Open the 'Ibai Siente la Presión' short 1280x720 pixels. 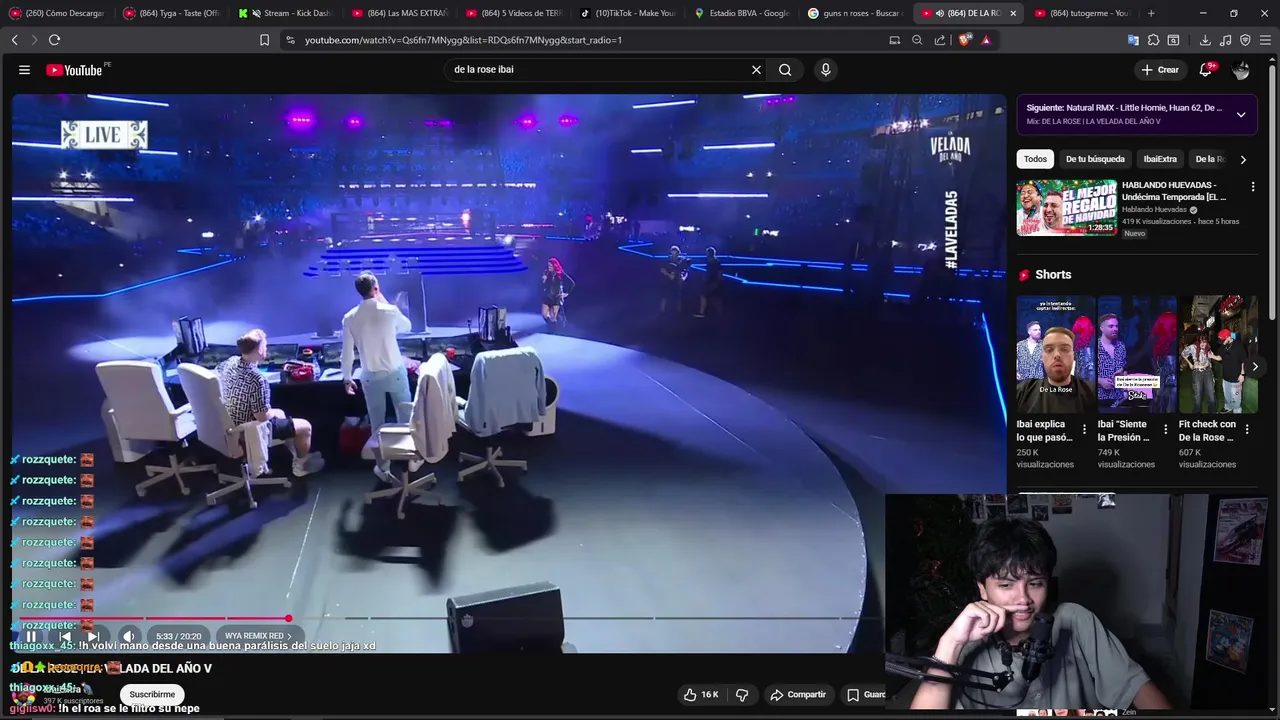click(1136, 354)
